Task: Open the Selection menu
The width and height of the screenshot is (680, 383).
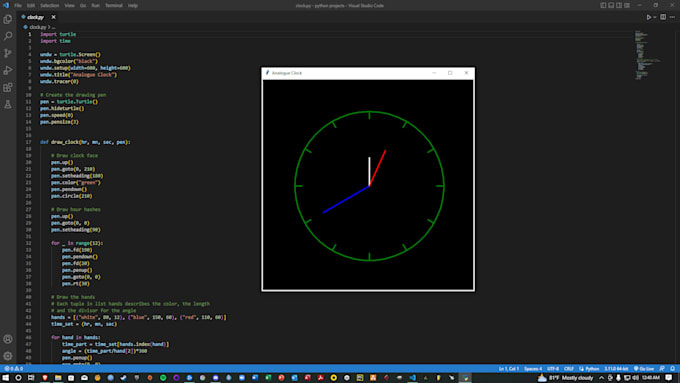Action: click(x=49, y=6)
